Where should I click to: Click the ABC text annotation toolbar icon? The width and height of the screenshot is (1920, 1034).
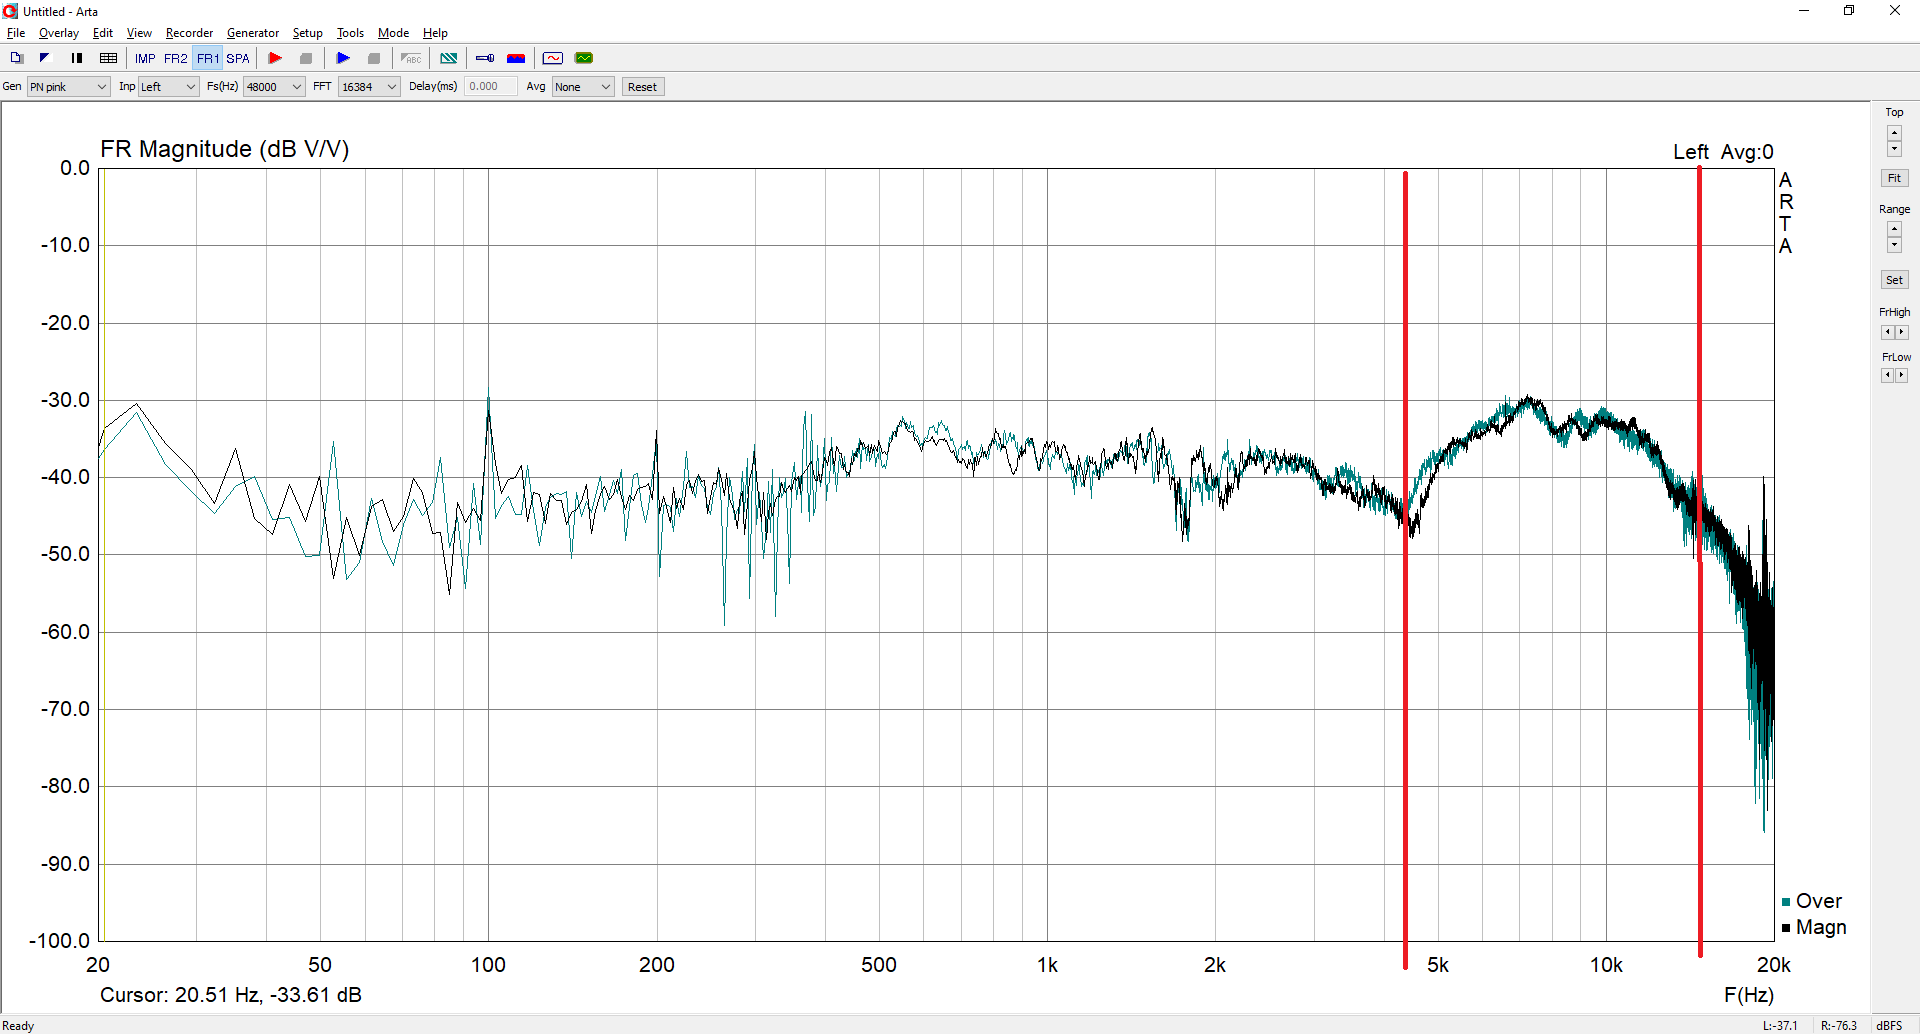pyautogui.click(x=411, y=58)
